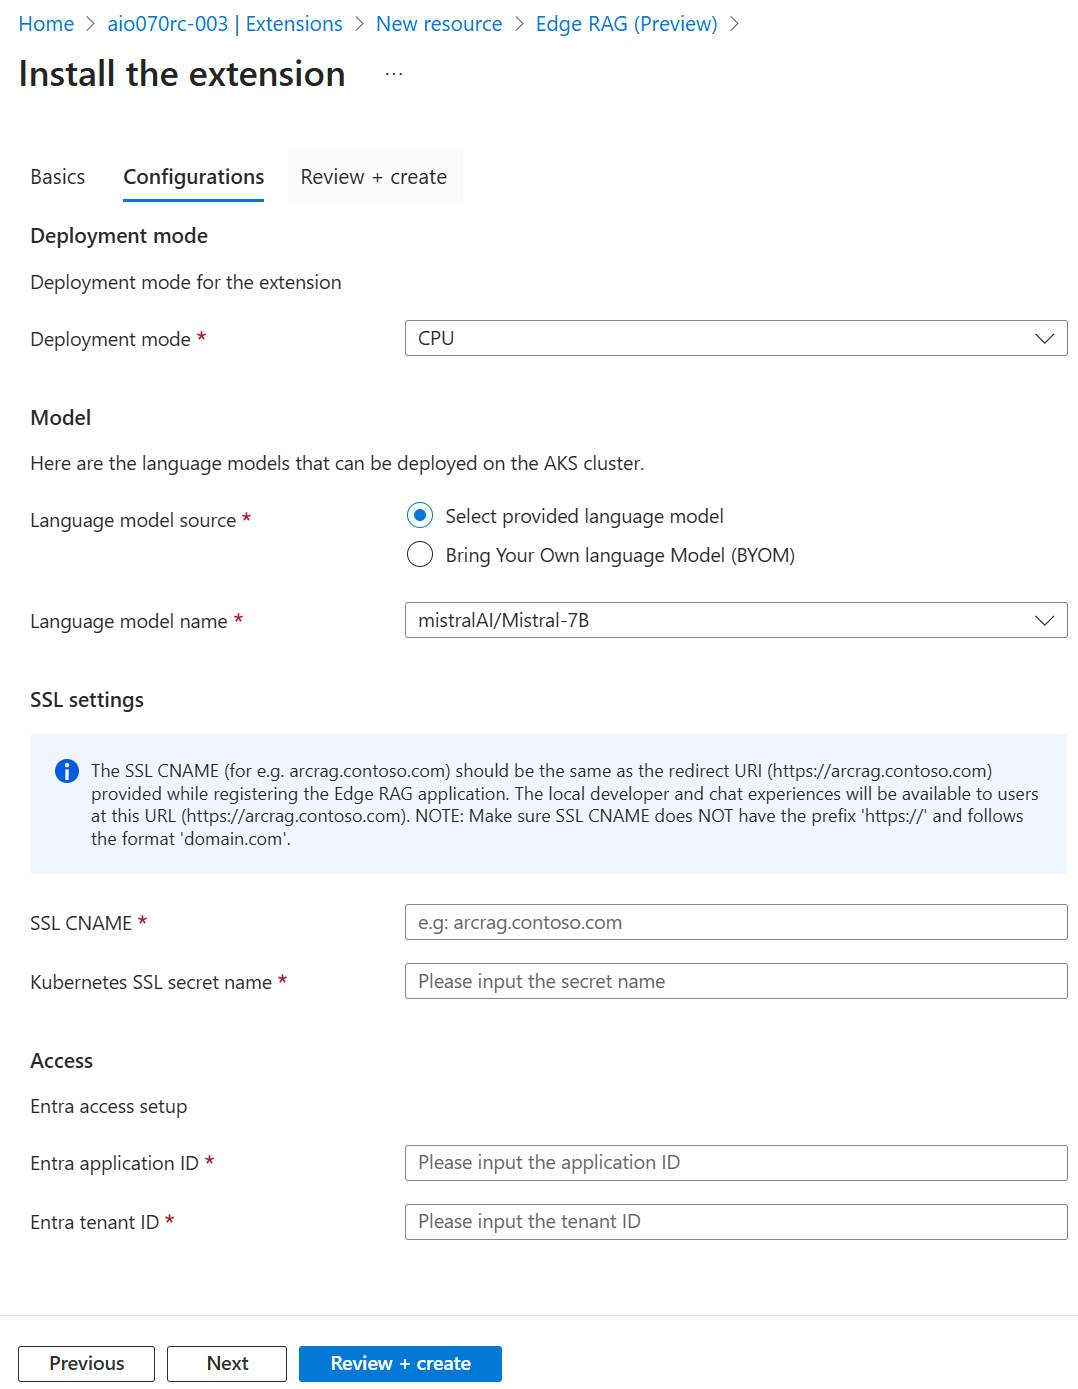The width and height of the screenshot is (1078, 1389).
Task: Click the info icon in the SSL settings notice
Action: click(66, 771)
